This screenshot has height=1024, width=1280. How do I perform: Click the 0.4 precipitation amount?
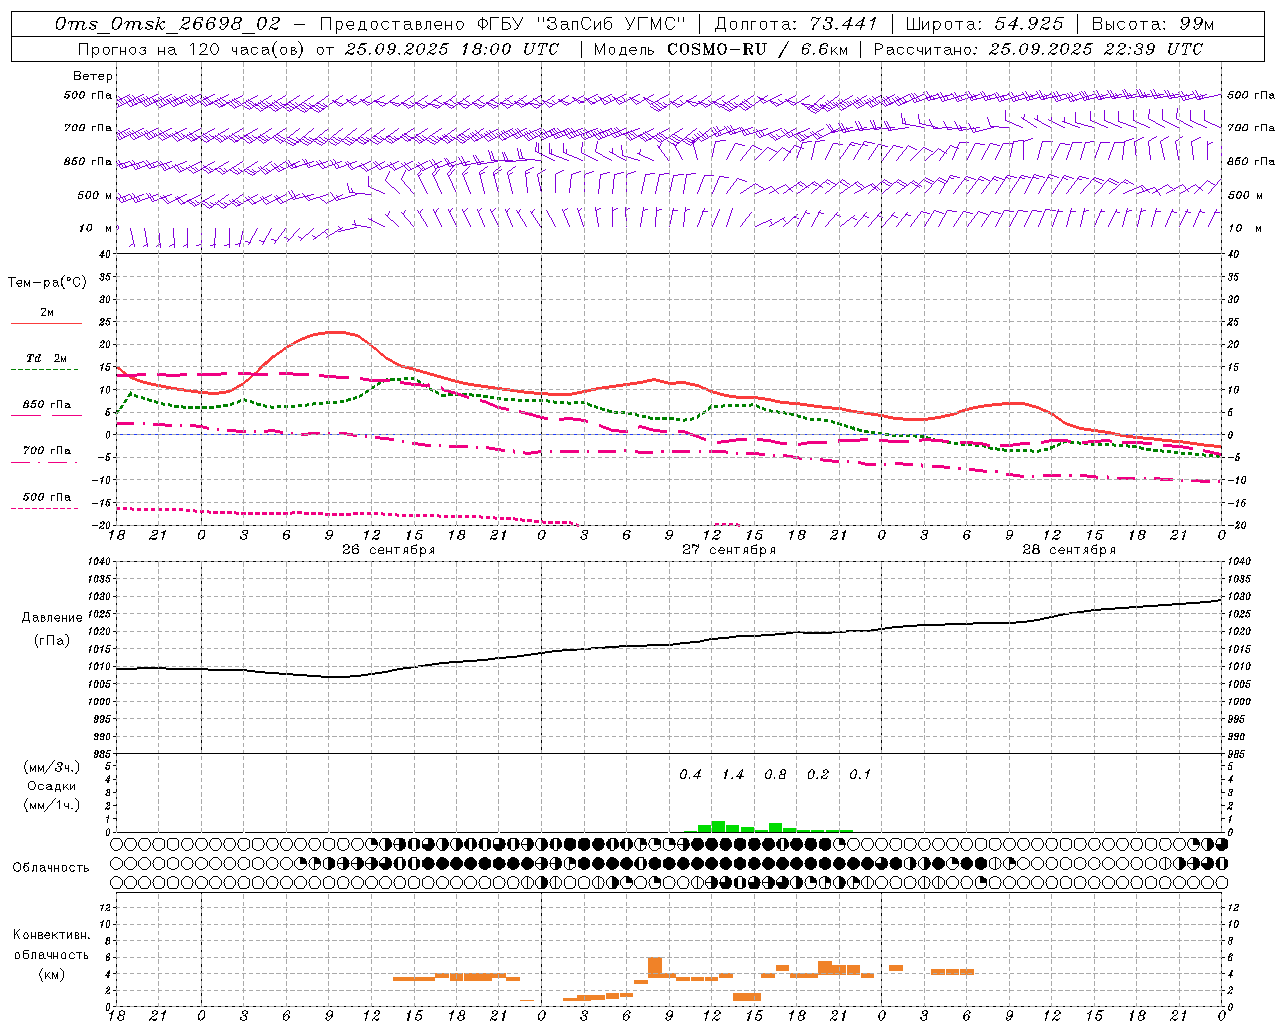690,775
